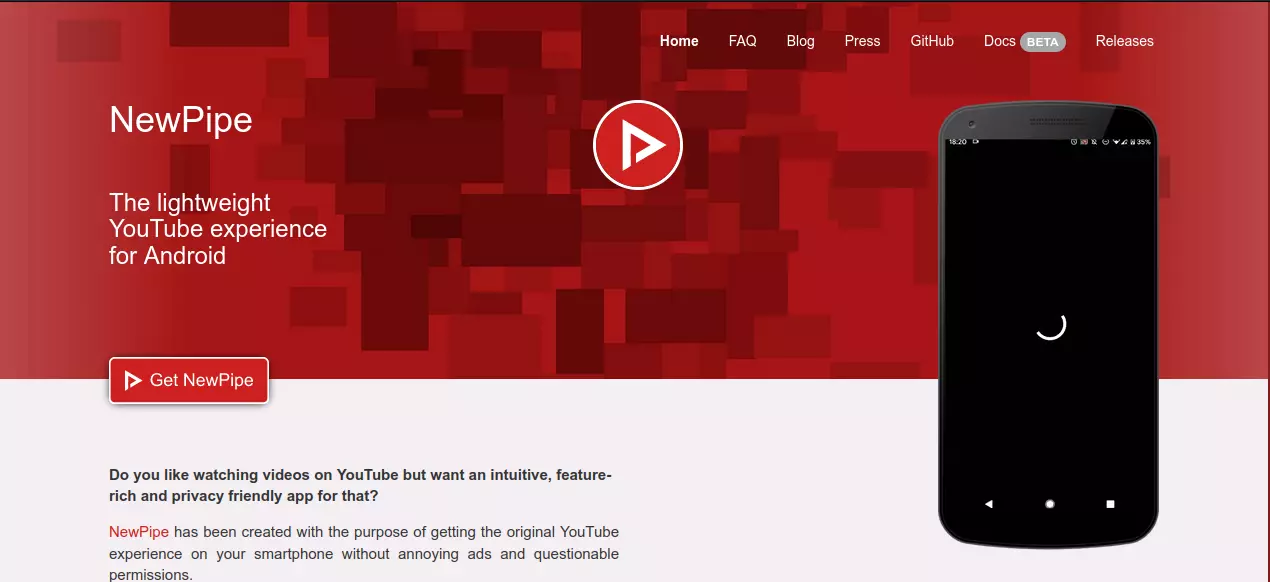
Task: Open the Press navigation link
Action: click(x=862, y=41)
